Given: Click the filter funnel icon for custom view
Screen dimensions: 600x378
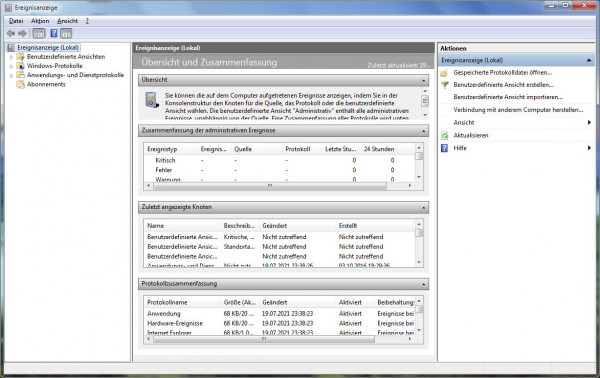Looking at the screenshot, I should coord(444,85).
